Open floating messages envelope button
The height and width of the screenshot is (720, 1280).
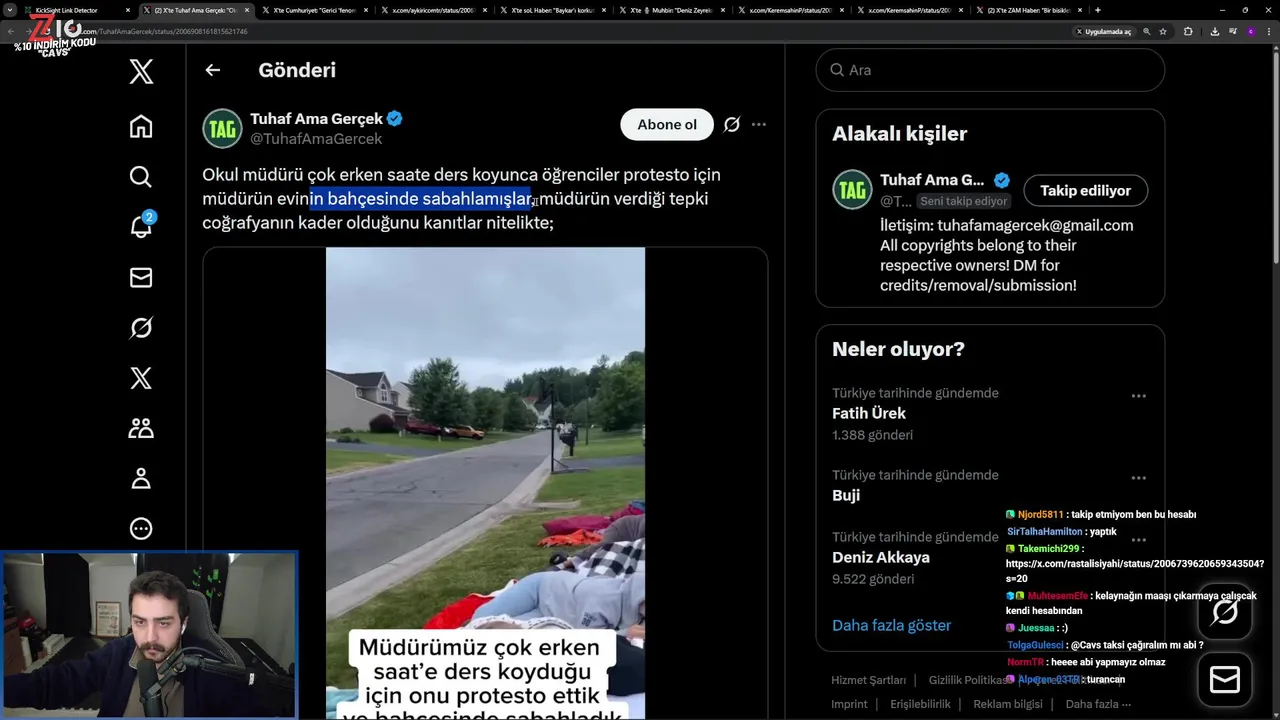[1225, 680]
